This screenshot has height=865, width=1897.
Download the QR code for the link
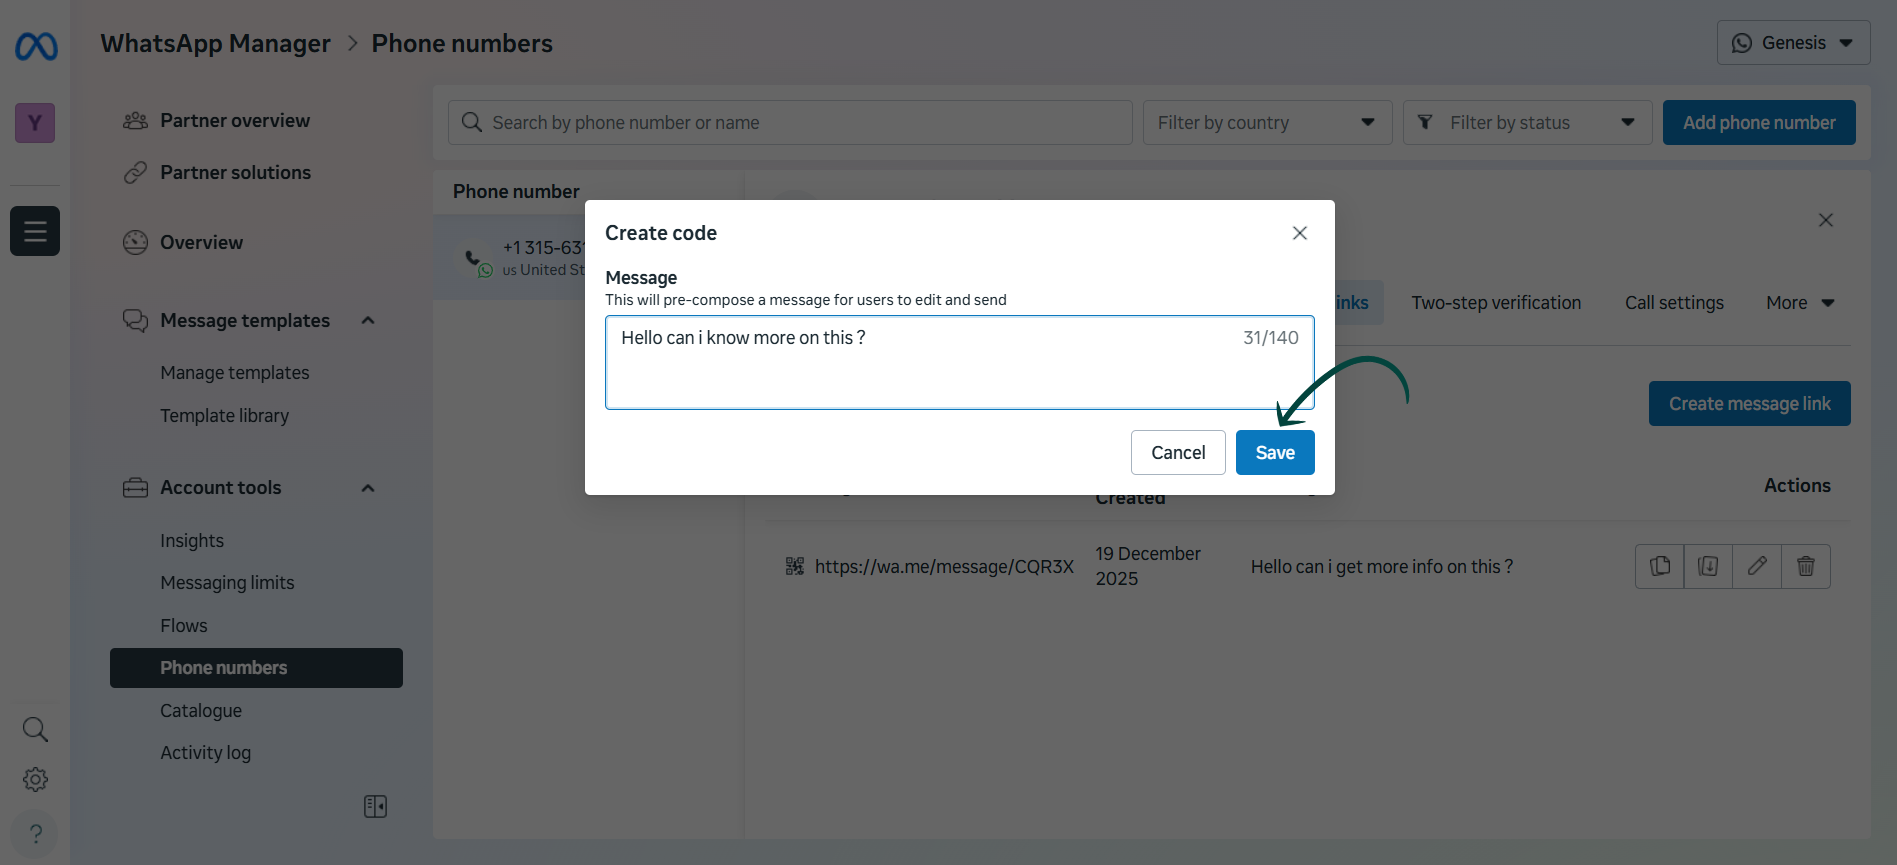(x=1708, y=566)
